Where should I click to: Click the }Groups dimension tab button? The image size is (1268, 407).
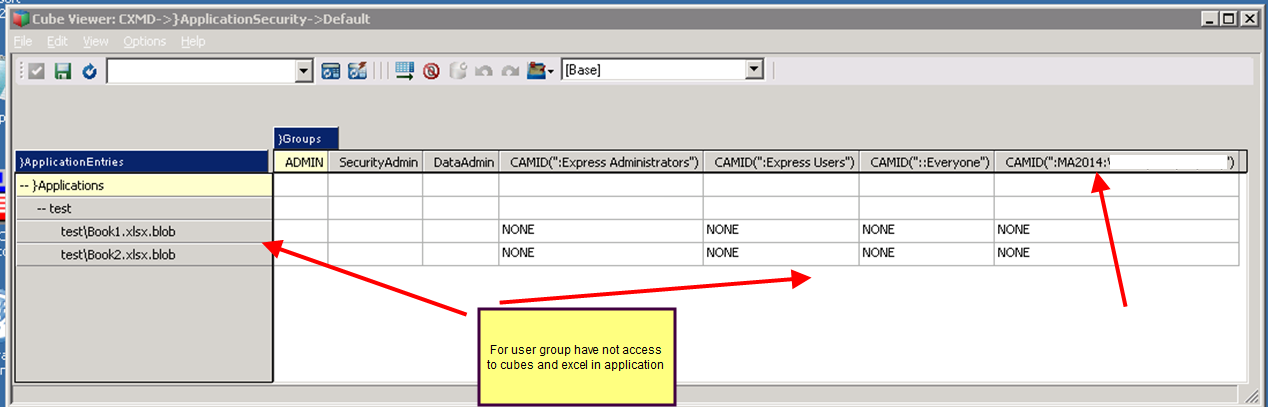[306, 139]
